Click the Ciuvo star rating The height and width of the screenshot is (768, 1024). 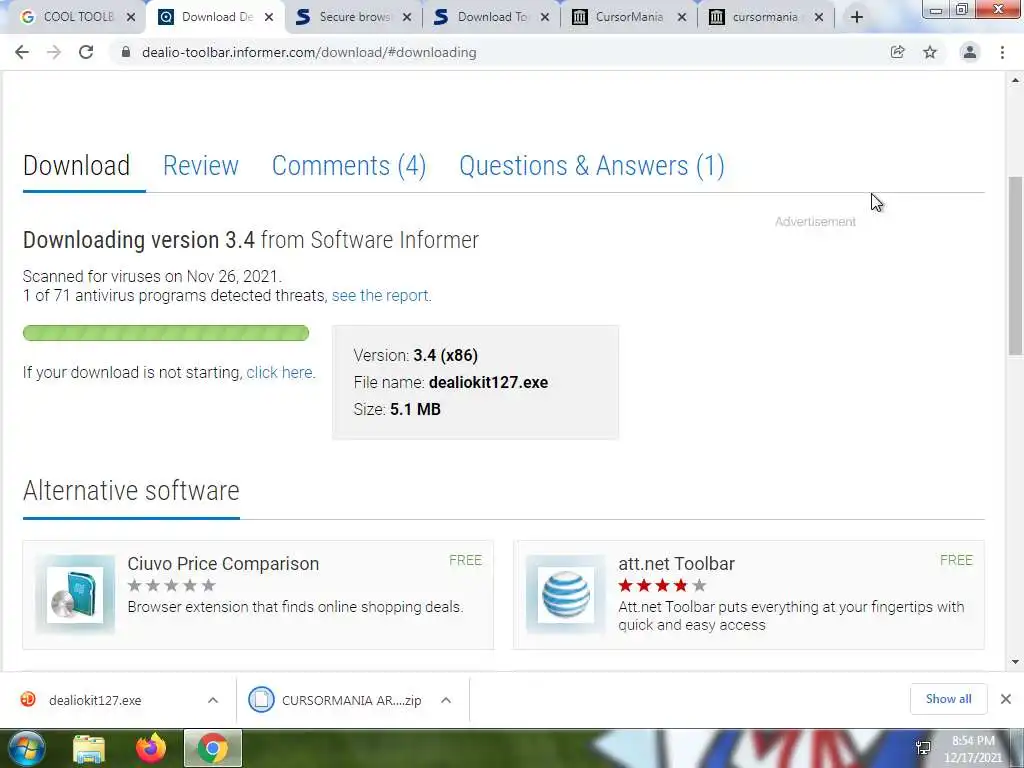point(171,585)
